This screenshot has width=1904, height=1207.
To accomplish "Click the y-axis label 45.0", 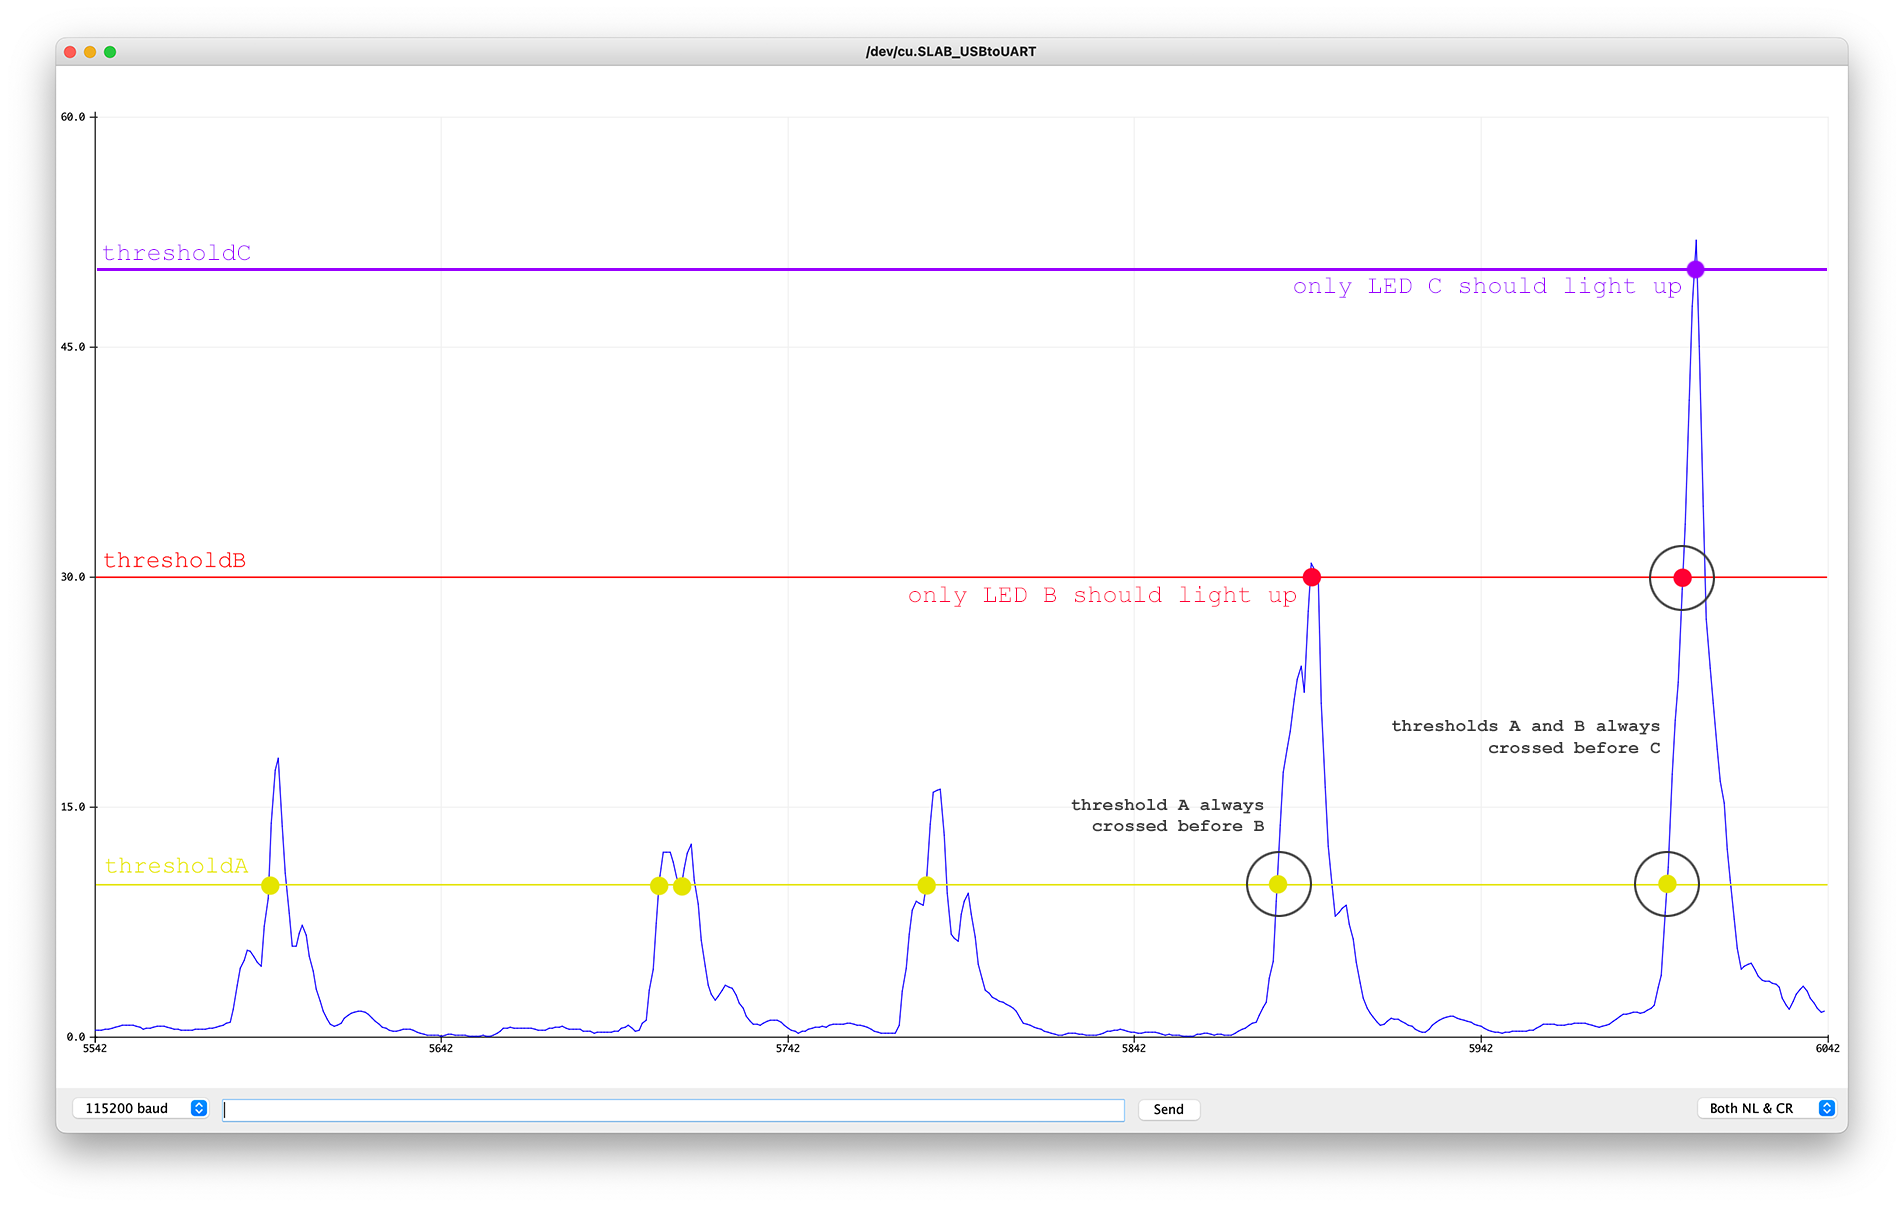I will coord(73,347).
